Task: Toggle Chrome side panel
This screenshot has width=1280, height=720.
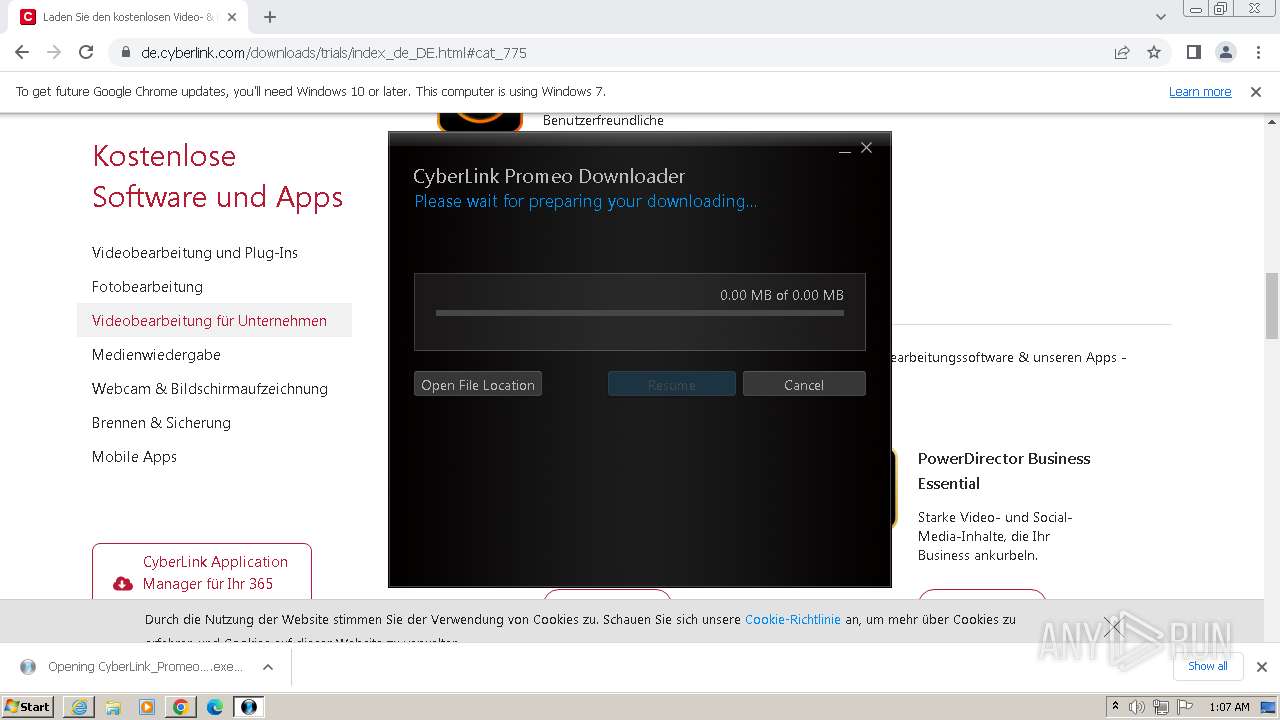Action: [1194, 52]
